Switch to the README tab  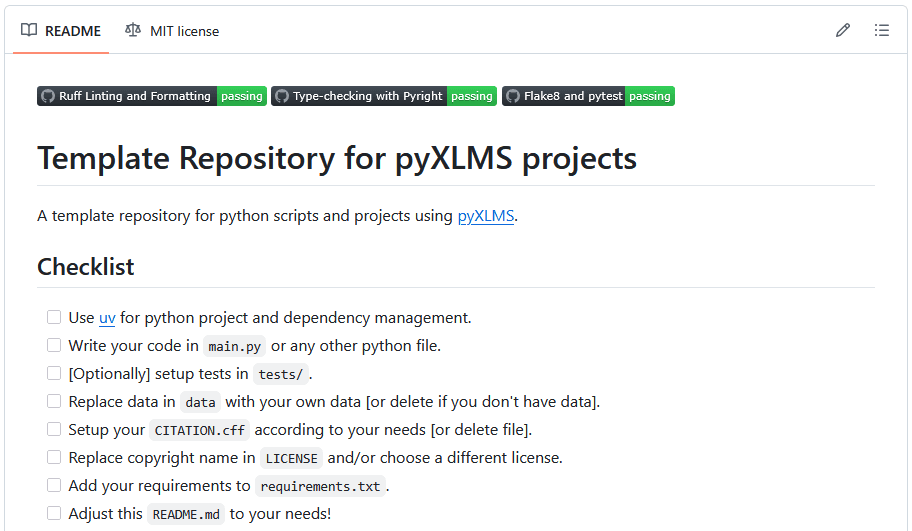pos(61,31)
